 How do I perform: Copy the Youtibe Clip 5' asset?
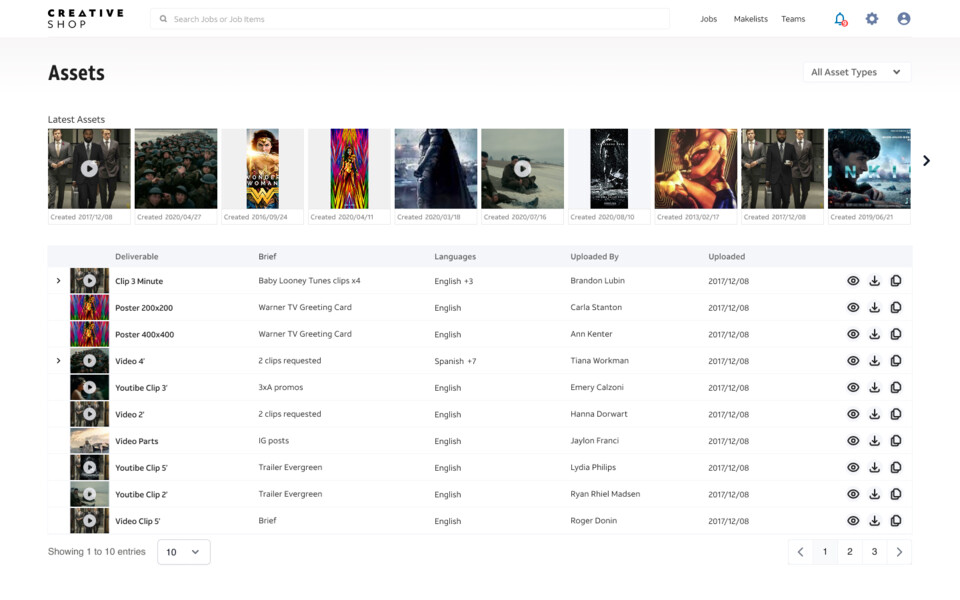(896, 468)
